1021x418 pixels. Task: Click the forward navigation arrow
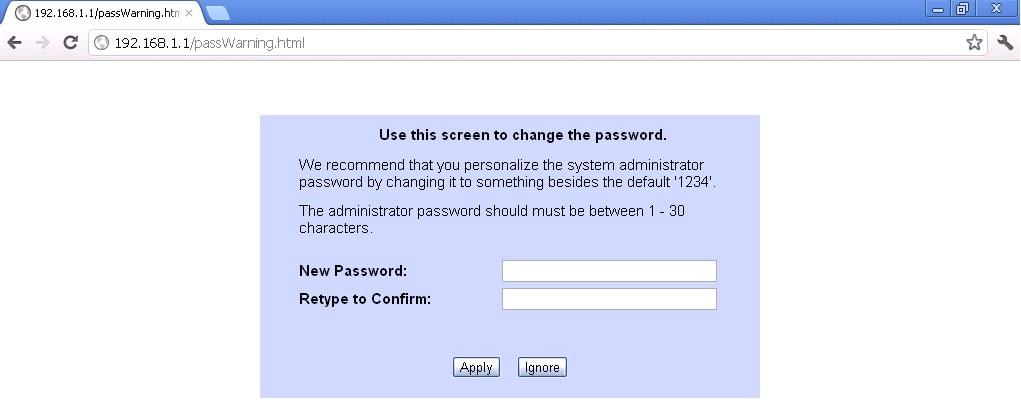pos(42,43)
